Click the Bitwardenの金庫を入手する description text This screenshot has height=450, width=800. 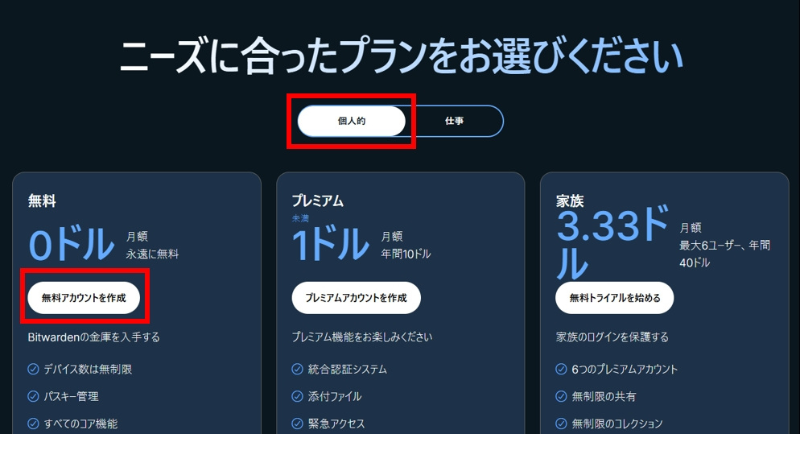pyautogui.click(x=93, y=337)
